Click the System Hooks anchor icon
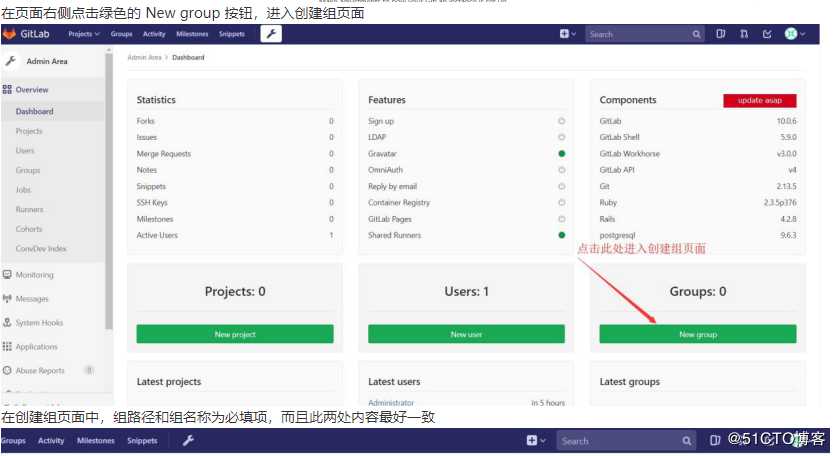Viewport: 836px width, 456px height. (x=7, y=323)
